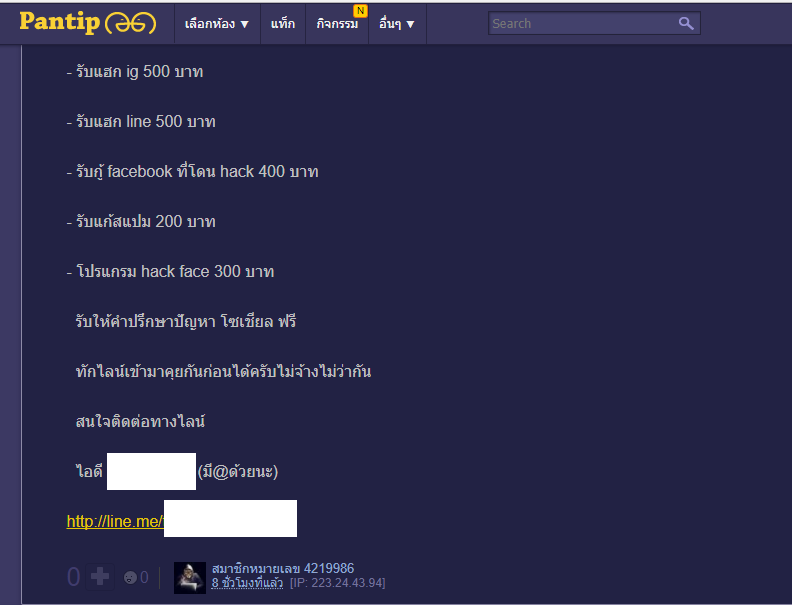
Task: Open the แท็ก menu item
Action: coord(283,24)
